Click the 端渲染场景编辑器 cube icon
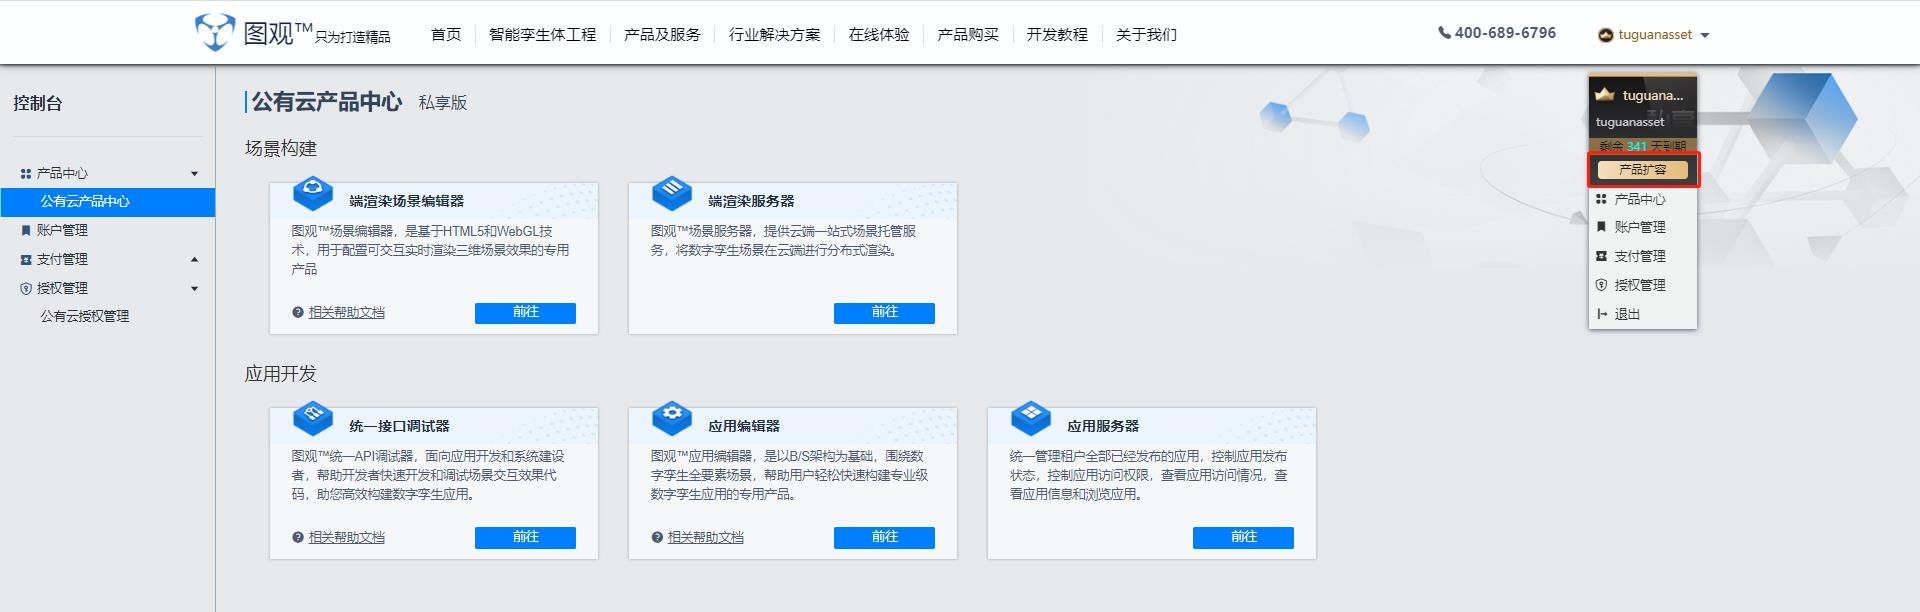 (313, 192)
